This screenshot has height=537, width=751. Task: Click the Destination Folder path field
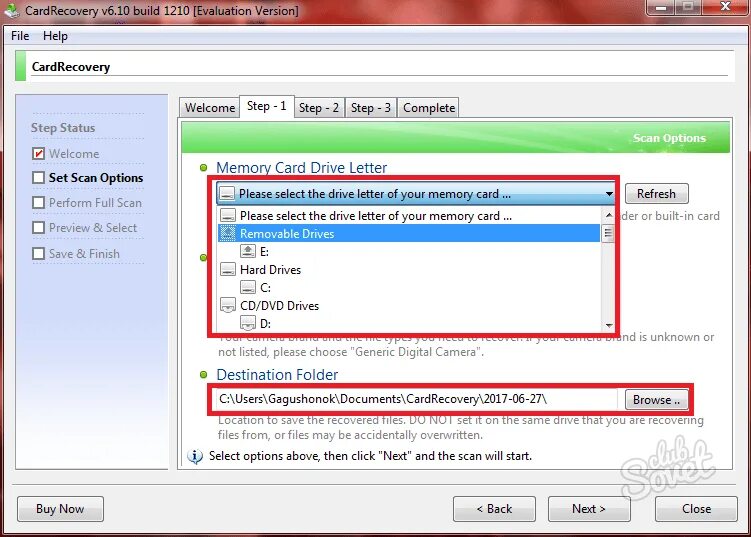(416, 399)
